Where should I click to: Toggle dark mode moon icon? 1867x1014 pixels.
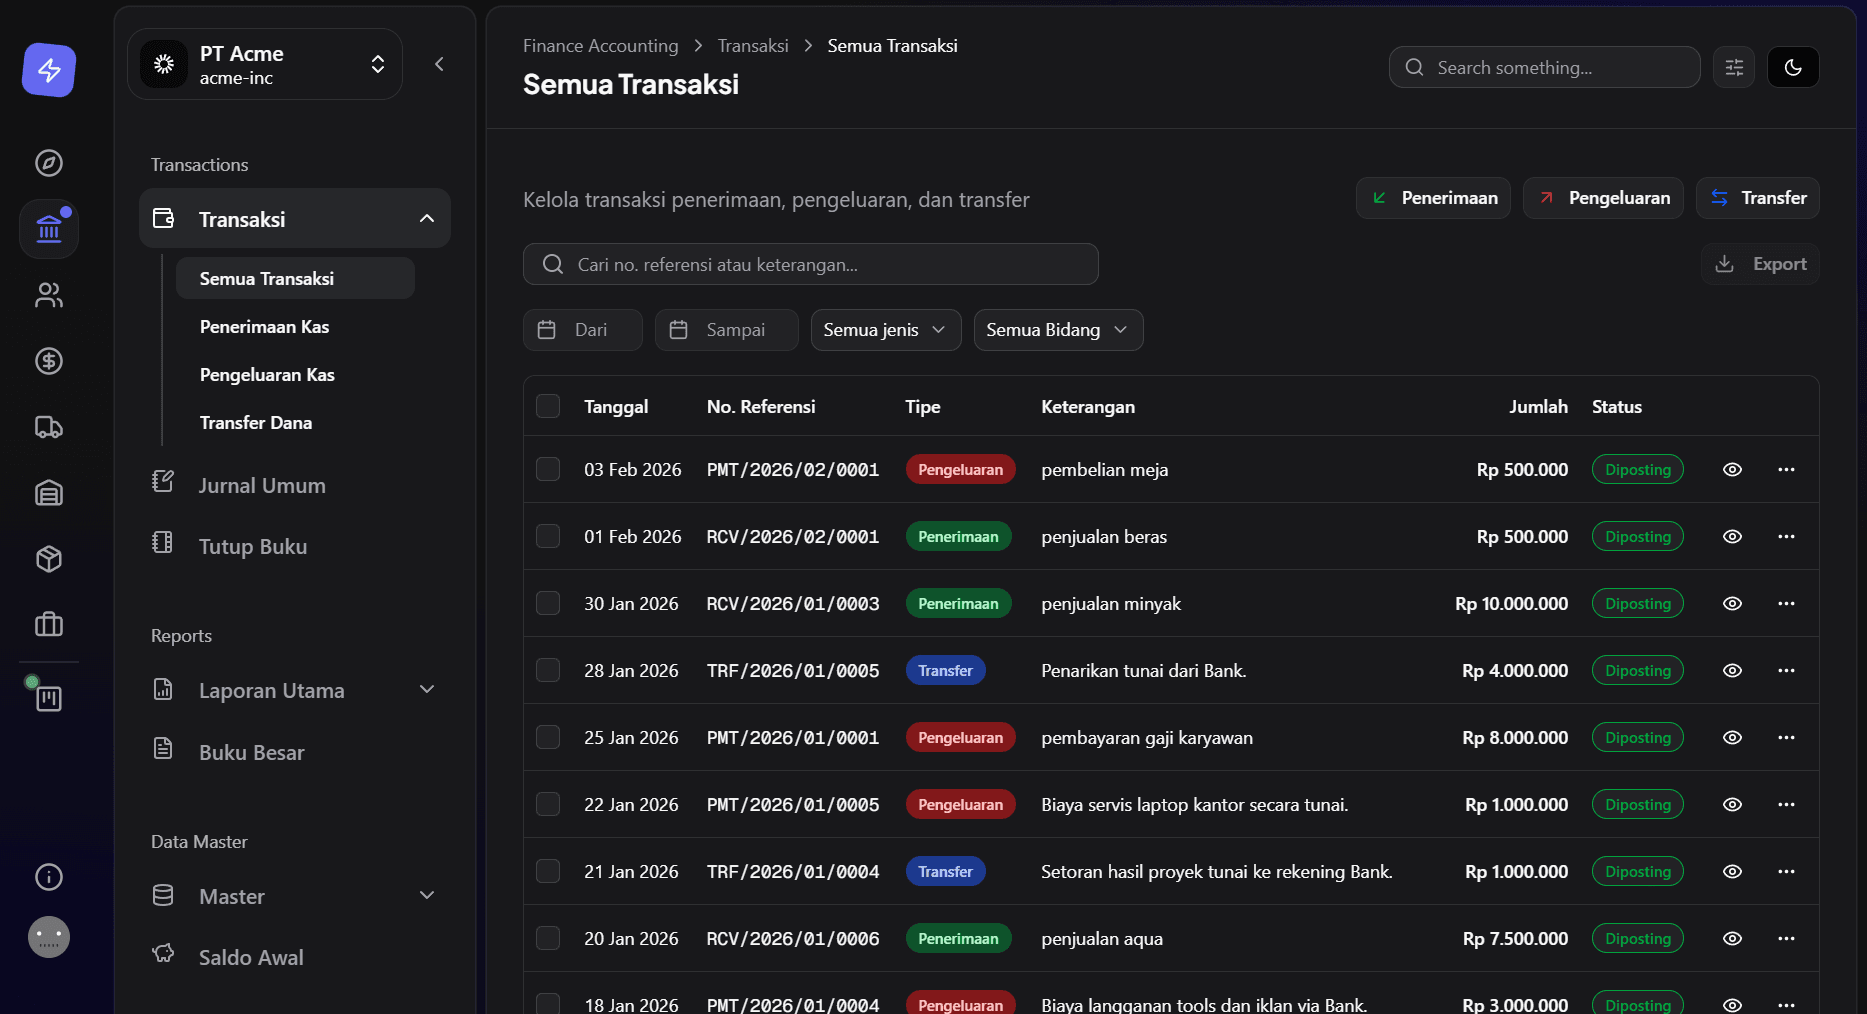[x=1793, y=68]
